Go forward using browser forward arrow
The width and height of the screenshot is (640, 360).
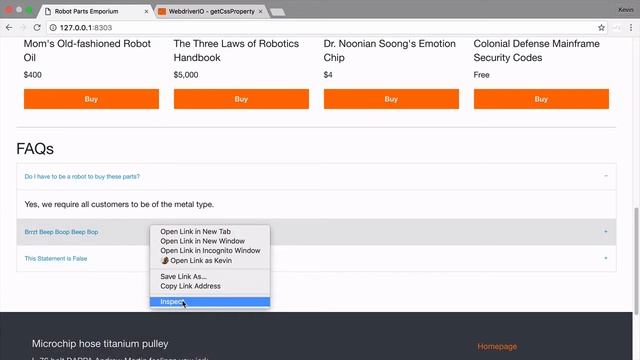22,27
